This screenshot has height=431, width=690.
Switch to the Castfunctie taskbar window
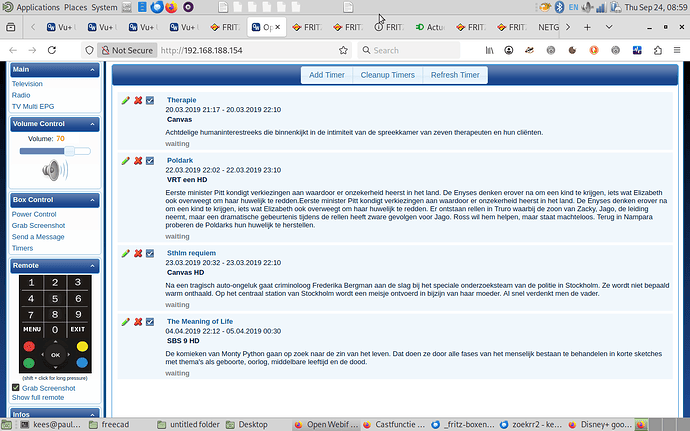click(x=395, y=425)
